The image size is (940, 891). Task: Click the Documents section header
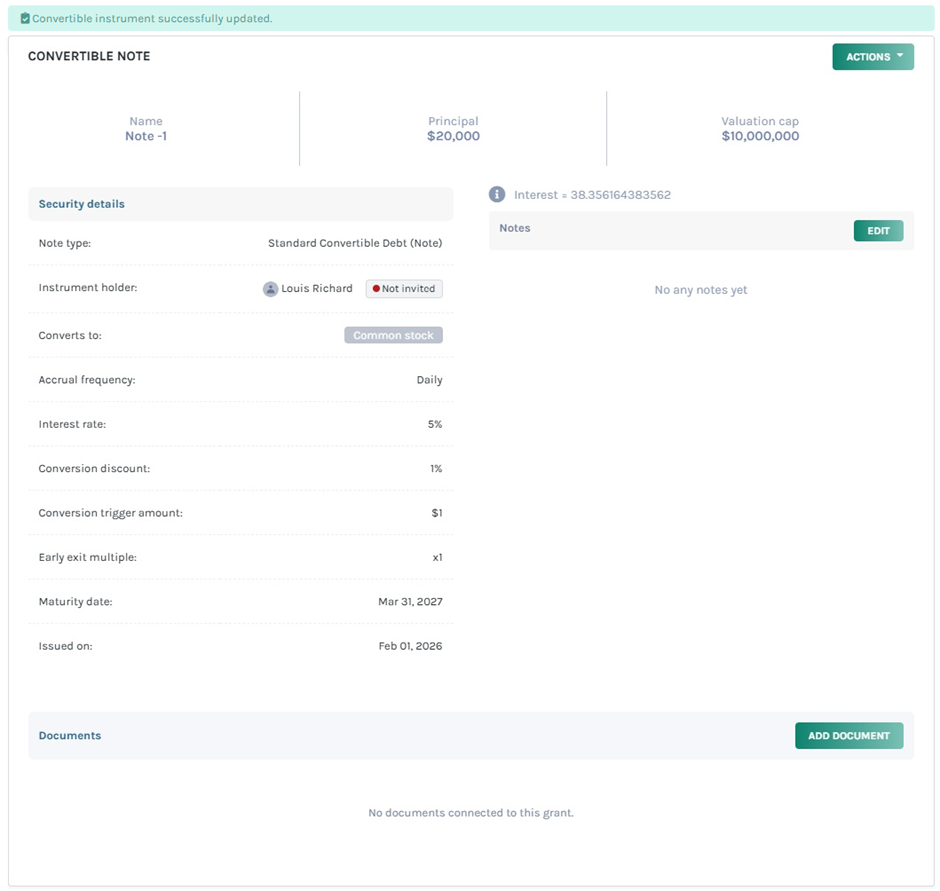pyautogui.click(x=70, y=736)
